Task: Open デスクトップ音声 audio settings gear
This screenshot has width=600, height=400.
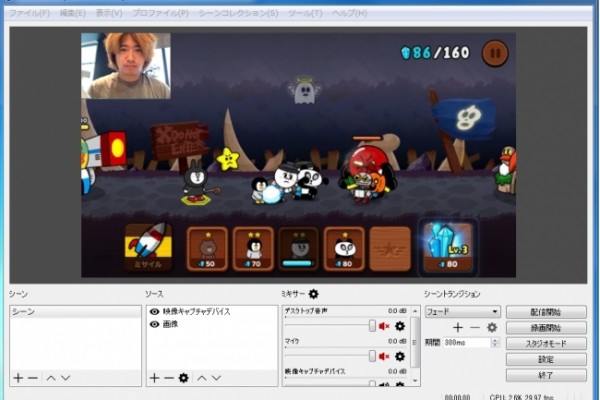Action: pos(400,326)
